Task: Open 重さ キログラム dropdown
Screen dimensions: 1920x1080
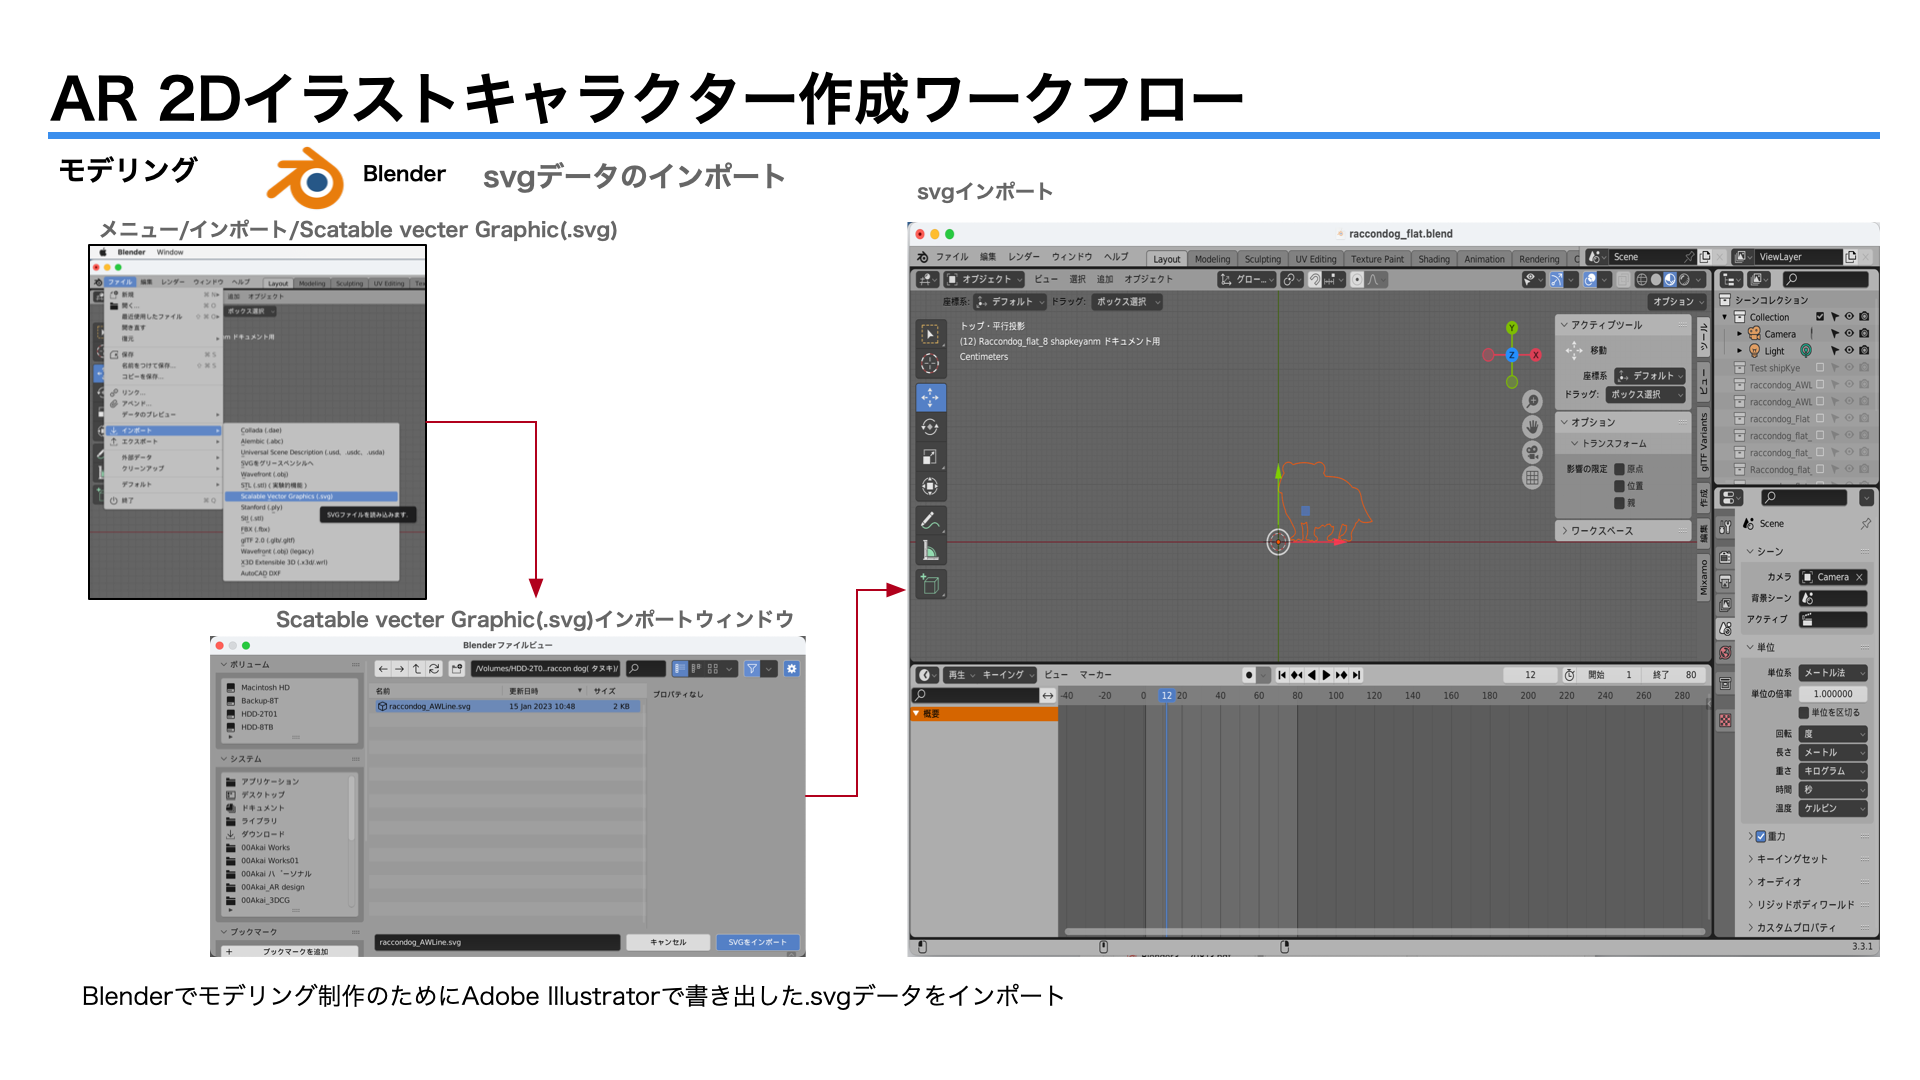Action: point(1833,771)
